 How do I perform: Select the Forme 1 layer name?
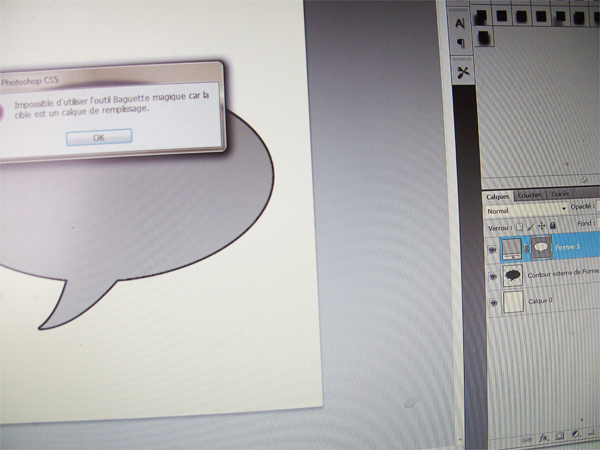pyautogui.click(x=567, y=247)
